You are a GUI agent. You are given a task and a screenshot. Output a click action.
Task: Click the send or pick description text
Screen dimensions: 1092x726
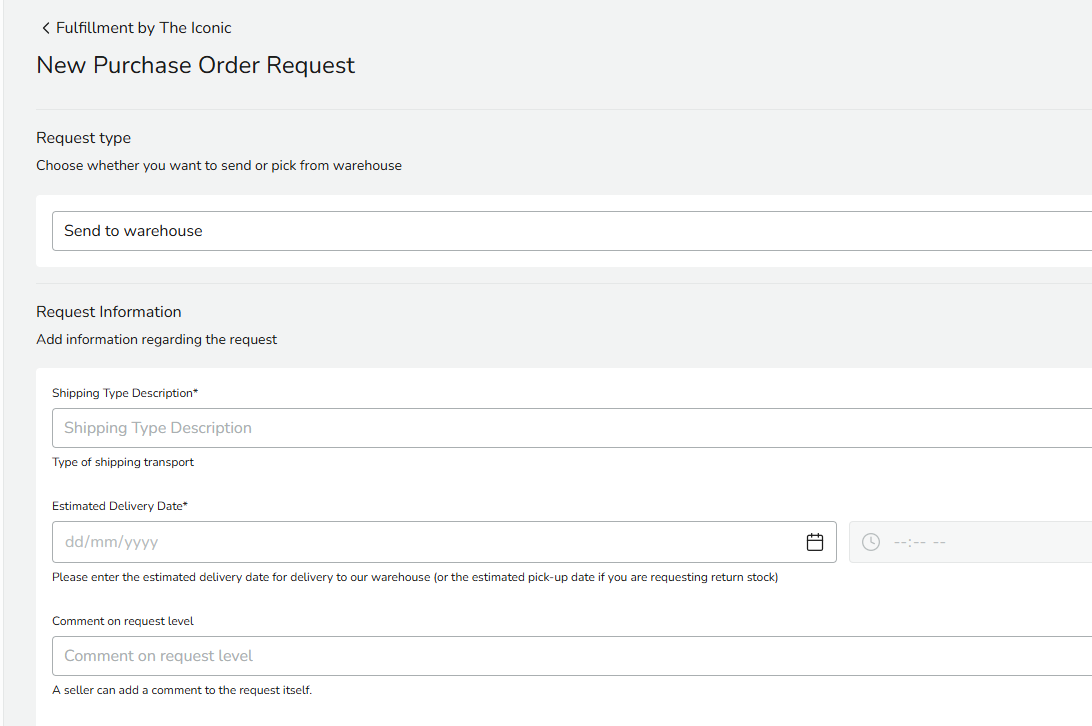(x=219, y=166)
